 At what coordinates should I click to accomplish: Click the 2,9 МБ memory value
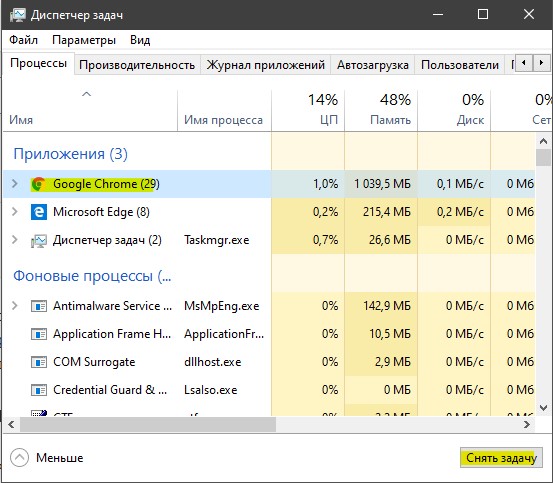coord(393,362)
